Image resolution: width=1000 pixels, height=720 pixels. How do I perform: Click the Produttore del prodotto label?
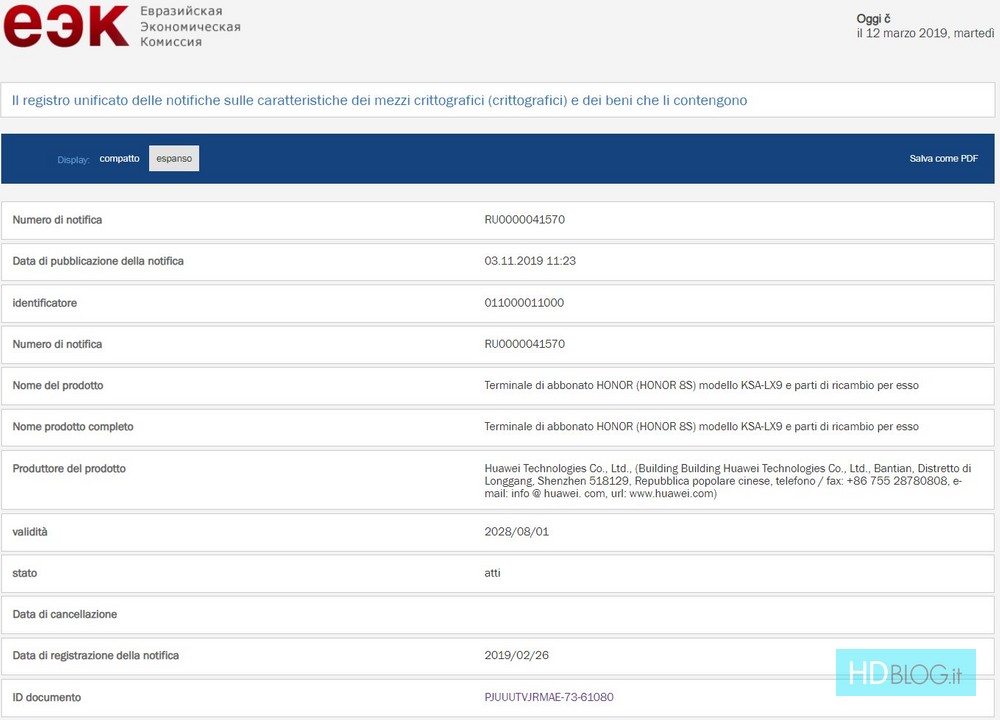(69, 468)
